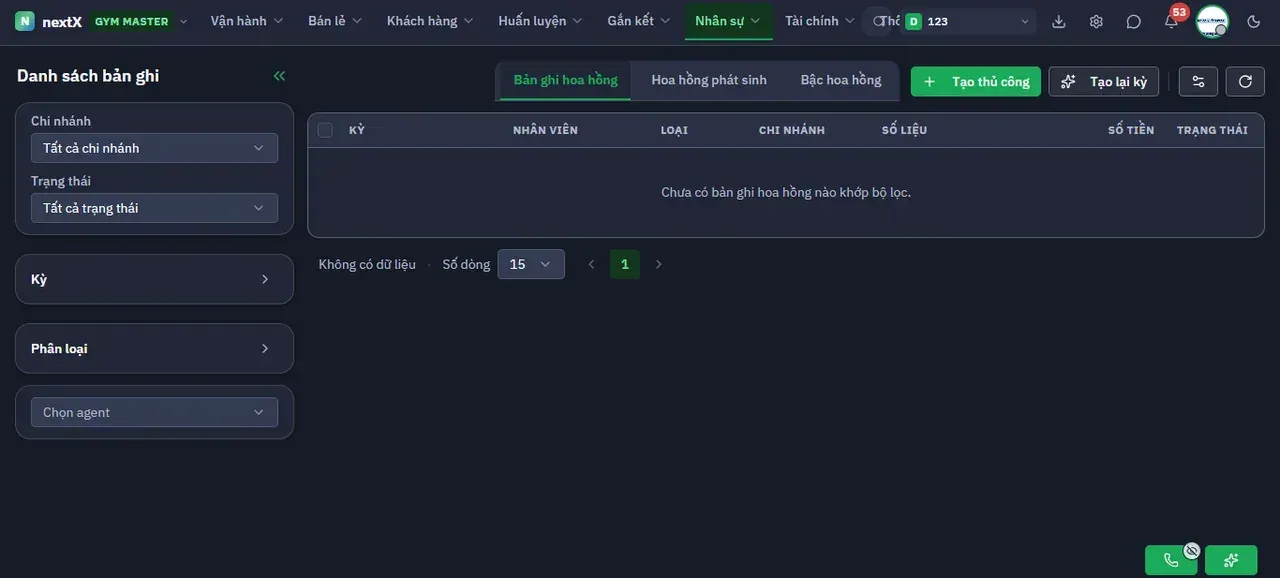
Task: Open the Huấn luyện menu
Action: 541,21
